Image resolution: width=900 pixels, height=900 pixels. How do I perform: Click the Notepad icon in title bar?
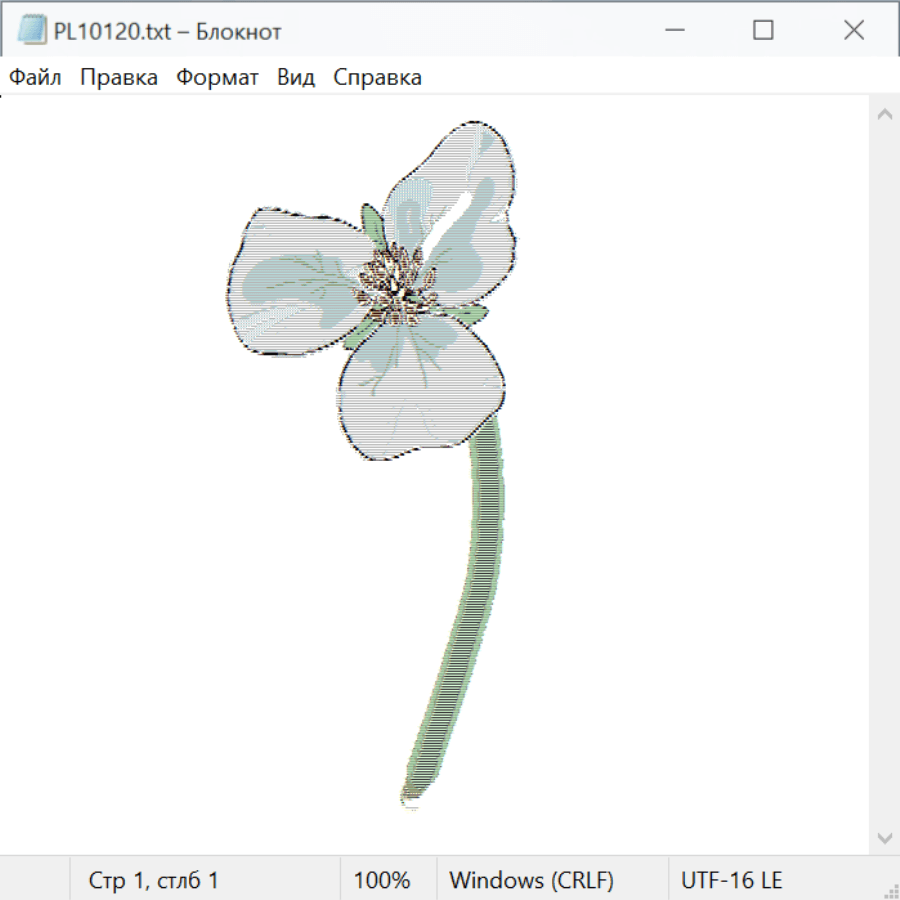click(33, 31)
